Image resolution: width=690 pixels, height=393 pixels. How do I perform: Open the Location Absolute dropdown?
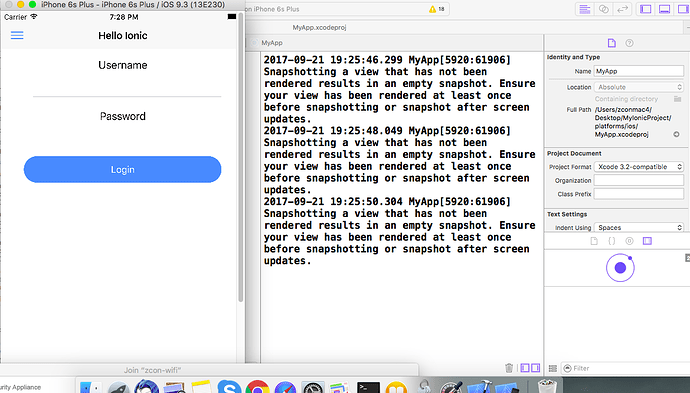pyautogui.click(x=639, y=87)
